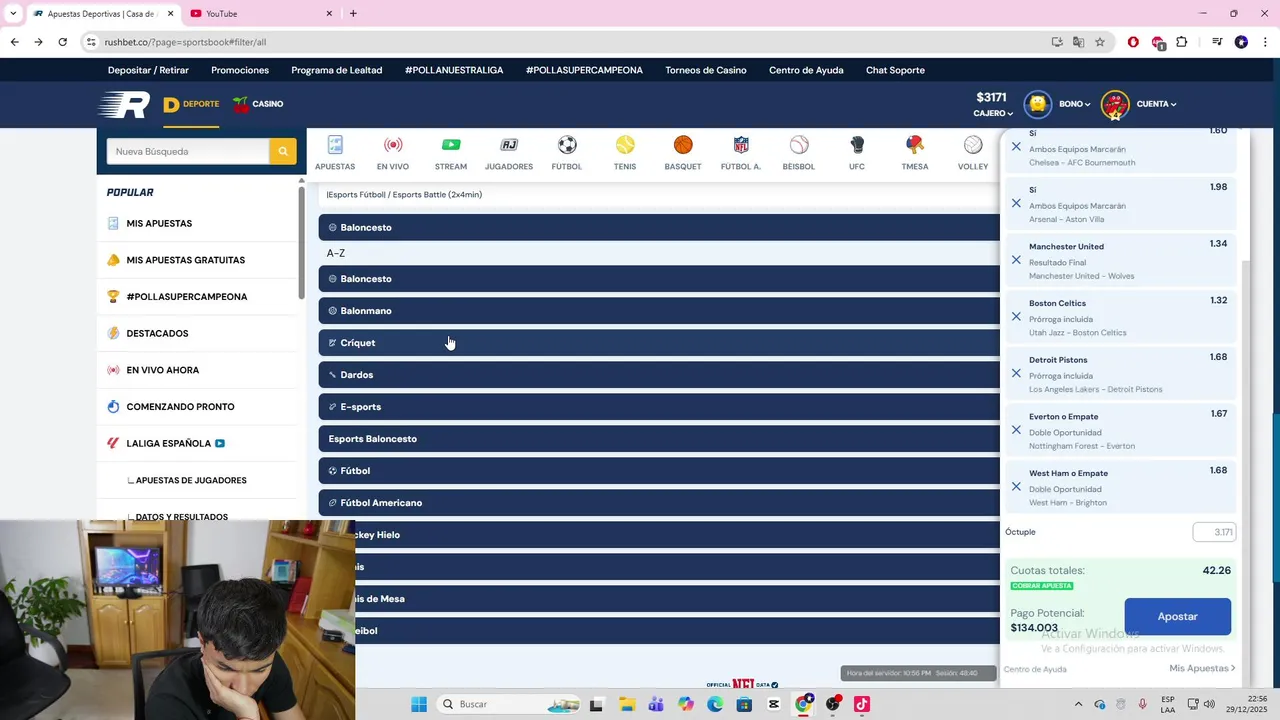Open Chat Soporte in top menu

coord(895,70)
